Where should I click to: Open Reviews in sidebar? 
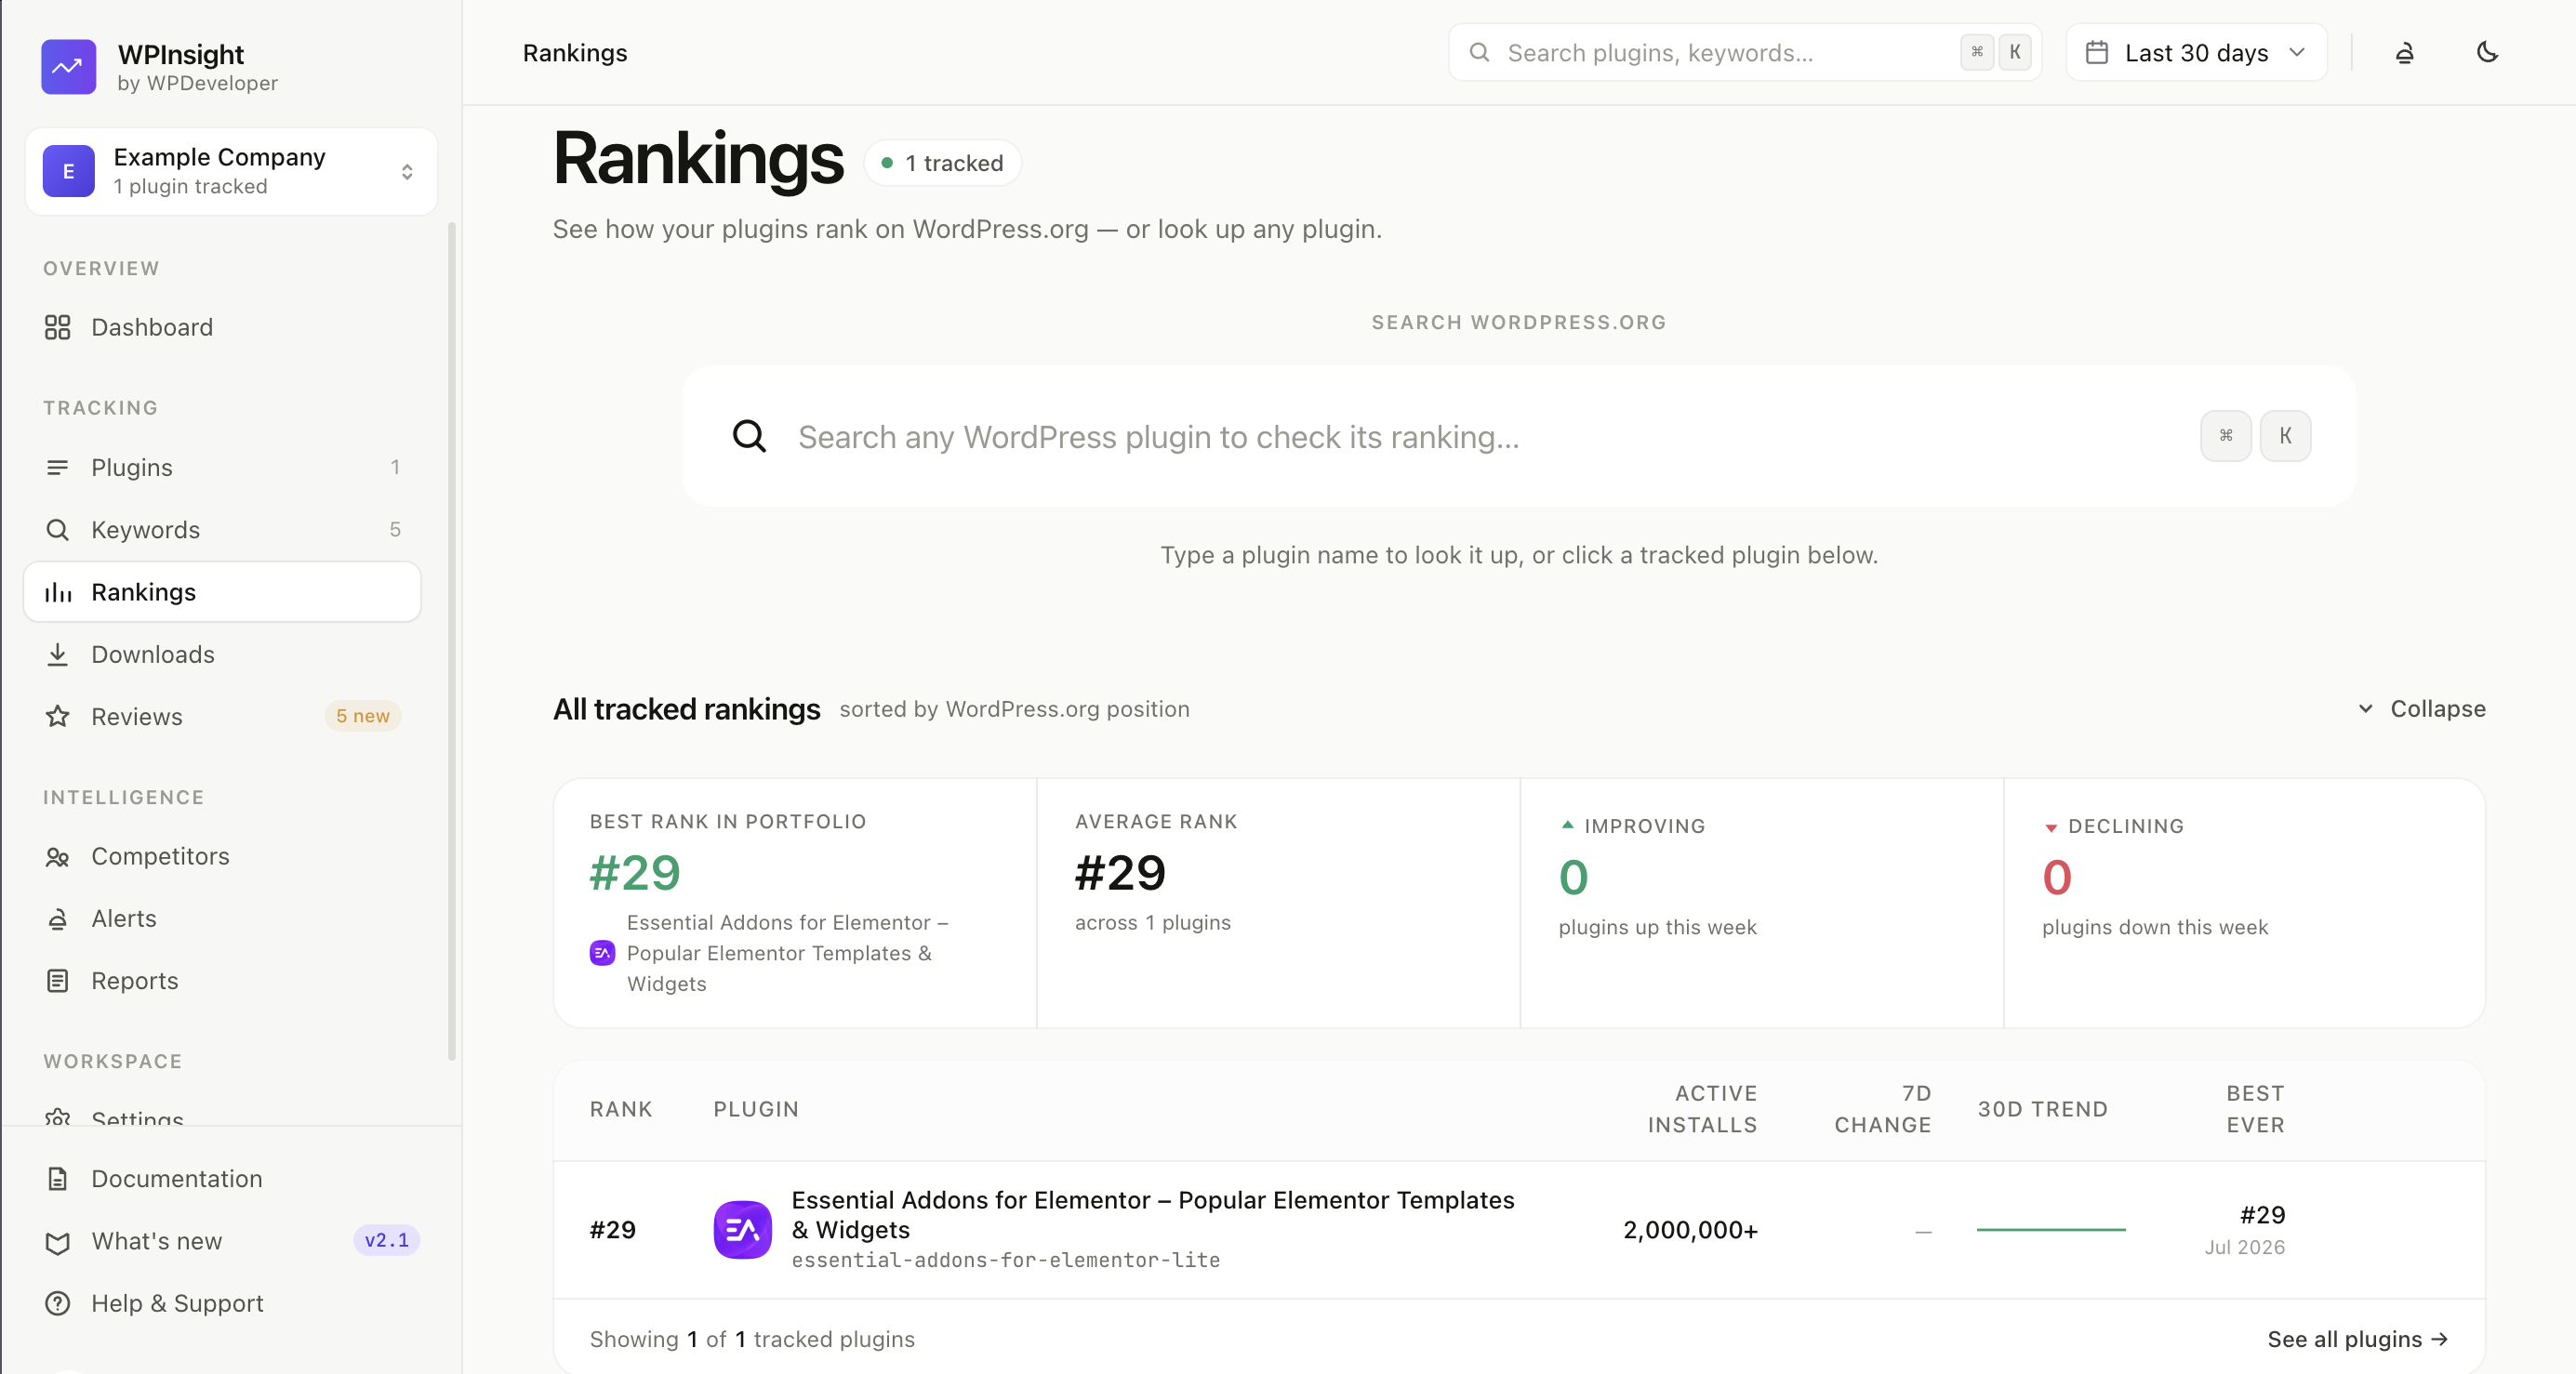222,716
